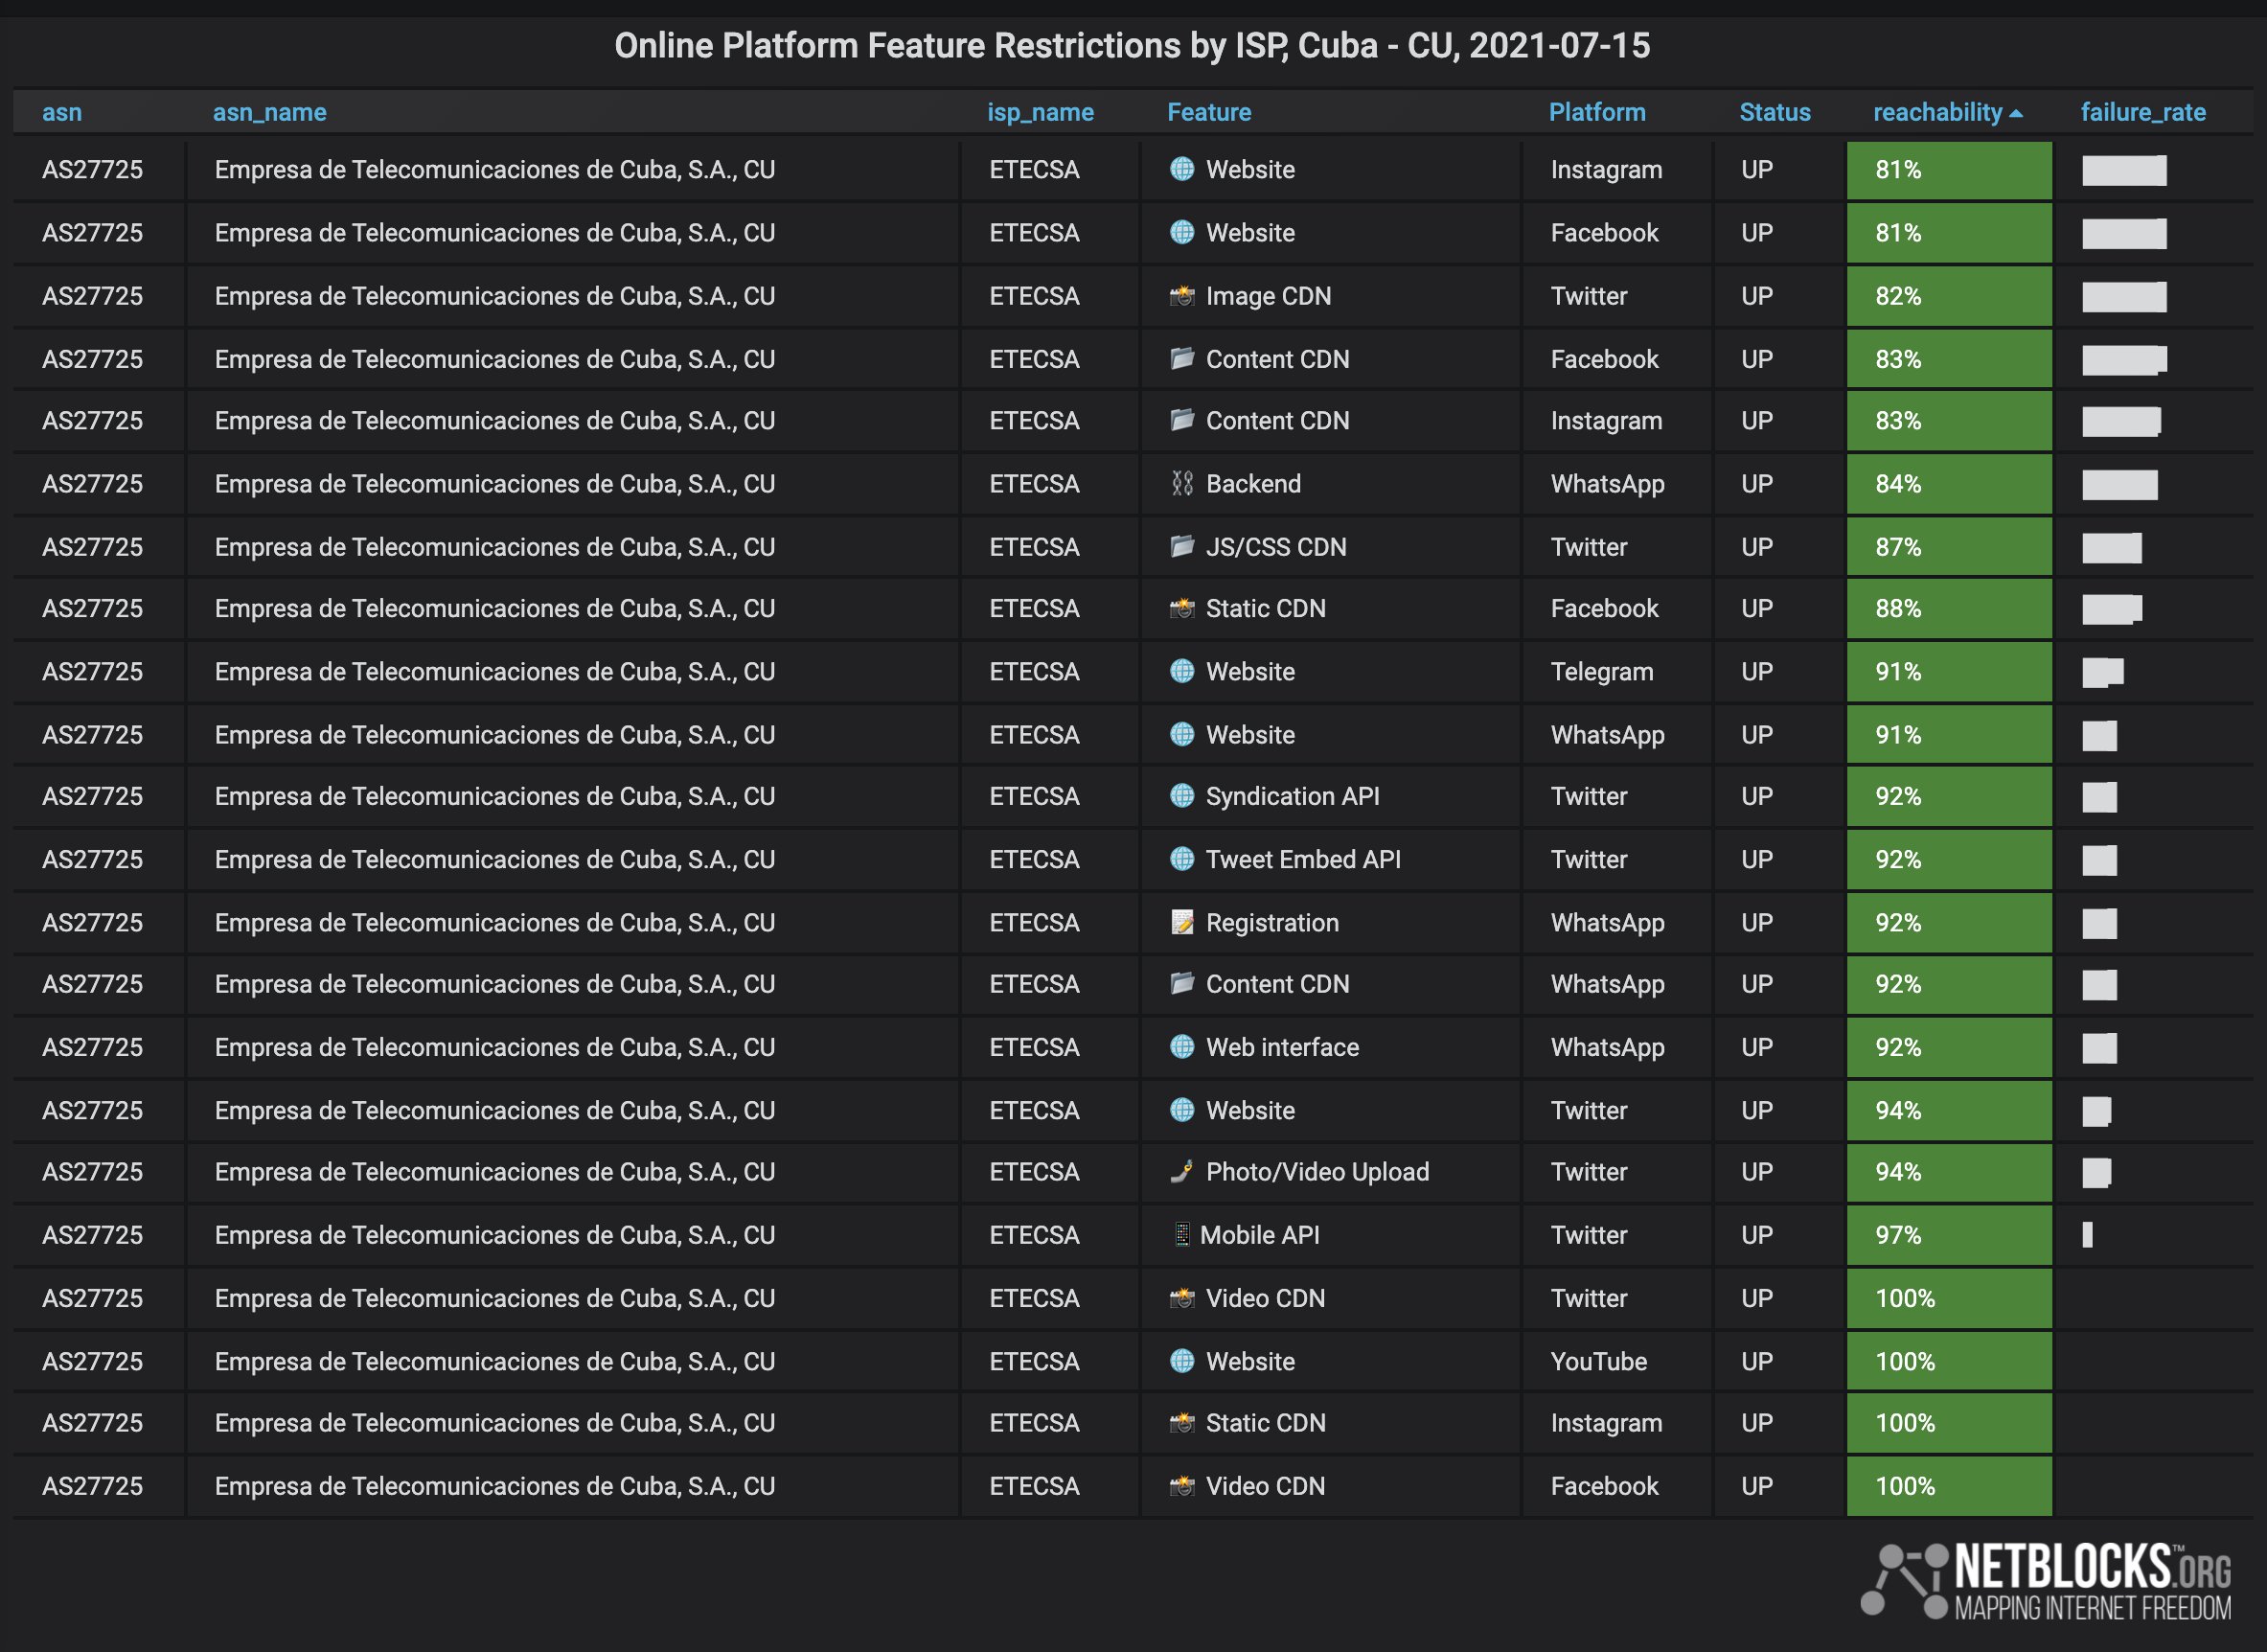Click camera icon for Twitter Image CDN

click(1182, 296)
